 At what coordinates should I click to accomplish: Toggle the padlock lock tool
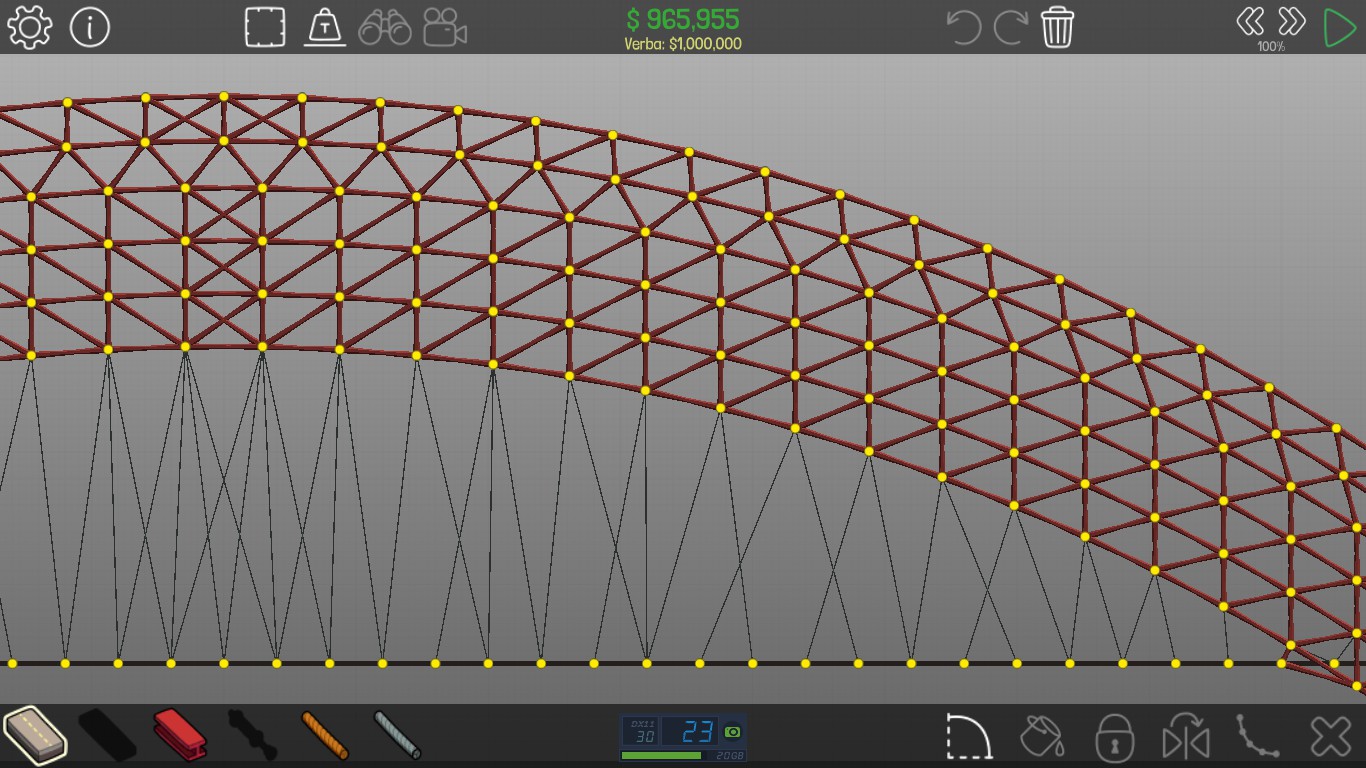(x=1113, y=737)
